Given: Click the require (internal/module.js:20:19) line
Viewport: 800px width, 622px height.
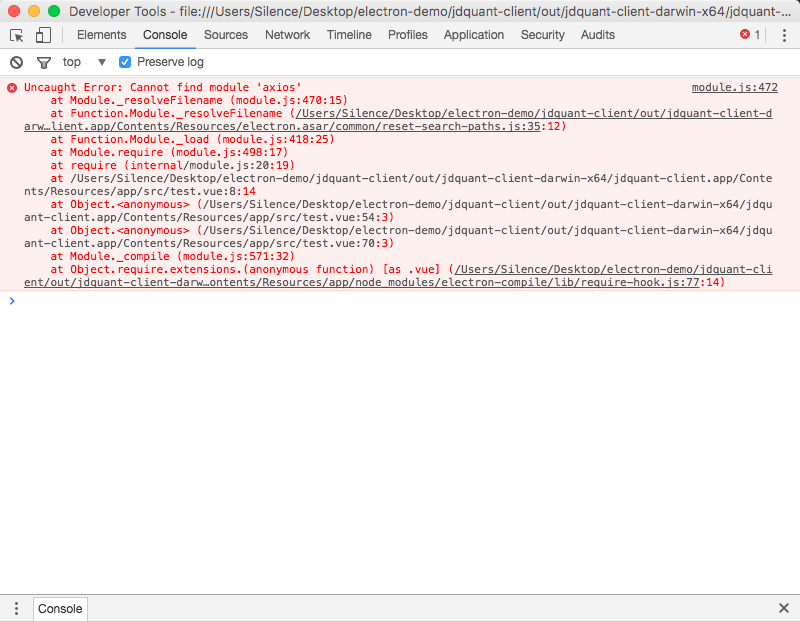Looking at the screenshot, I should pos(172,165).
